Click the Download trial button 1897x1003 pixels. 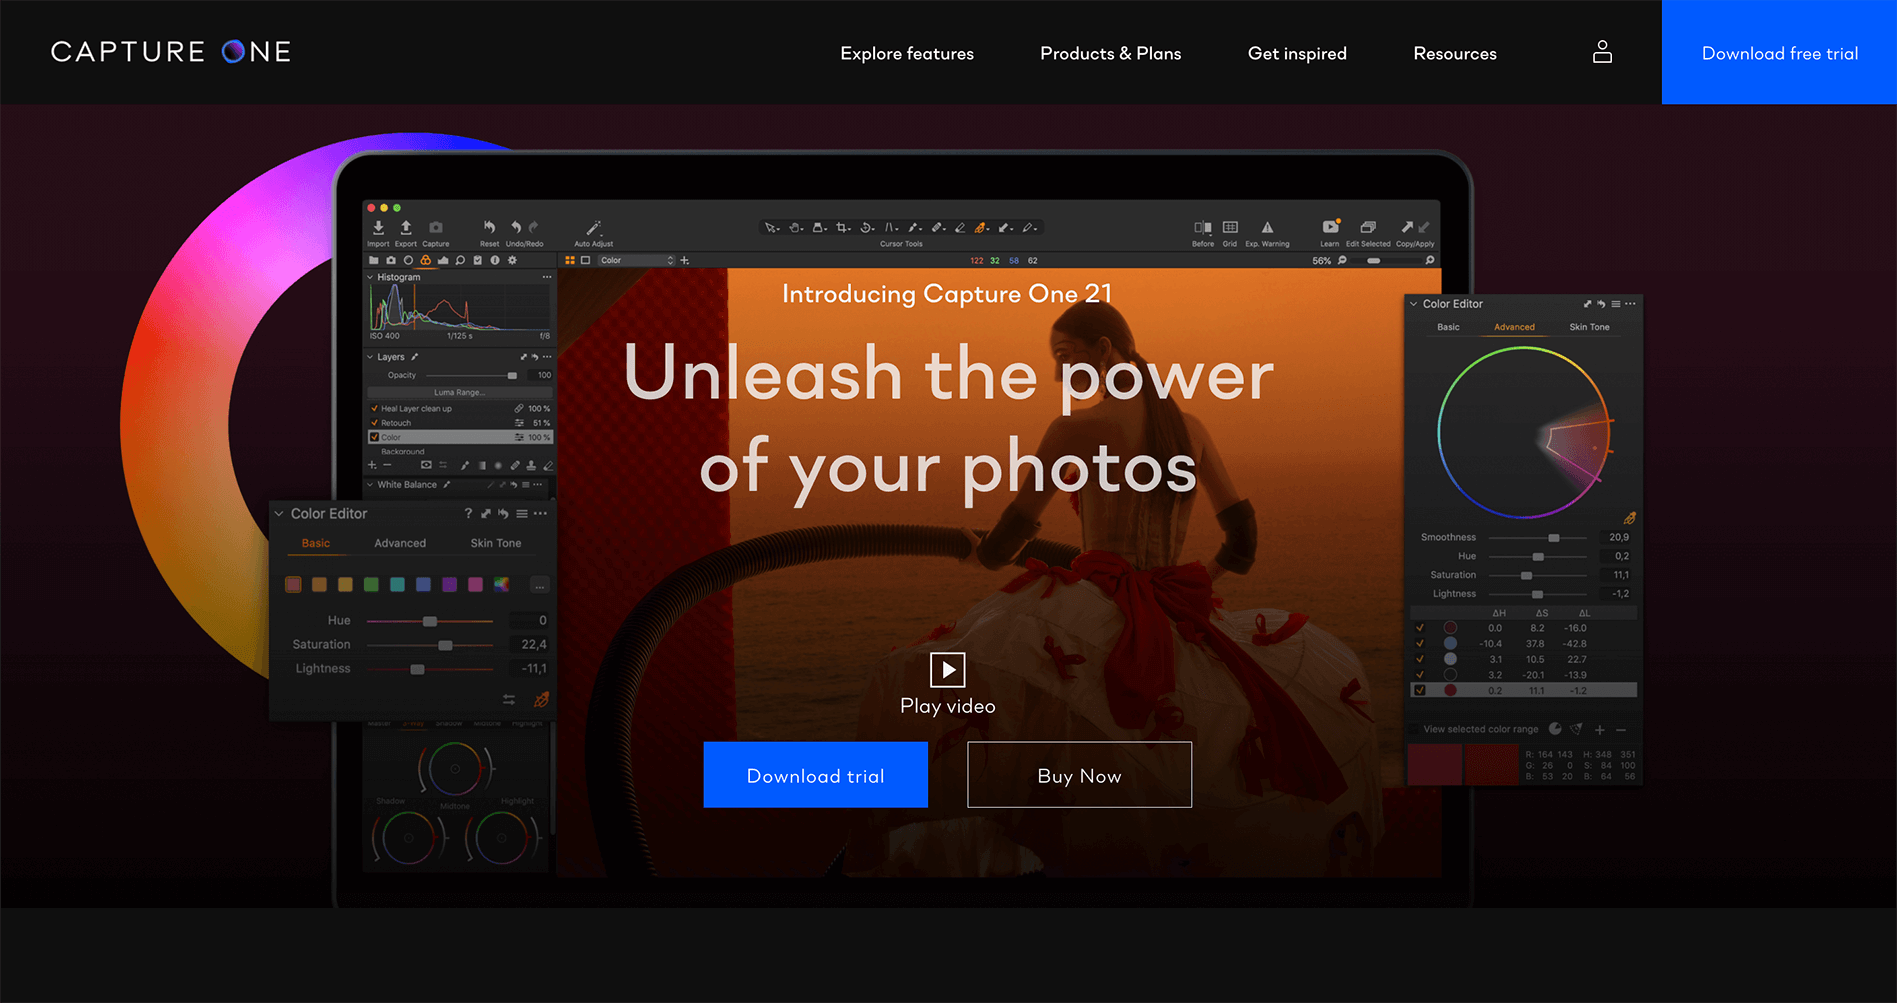click(x=815, y=775)
